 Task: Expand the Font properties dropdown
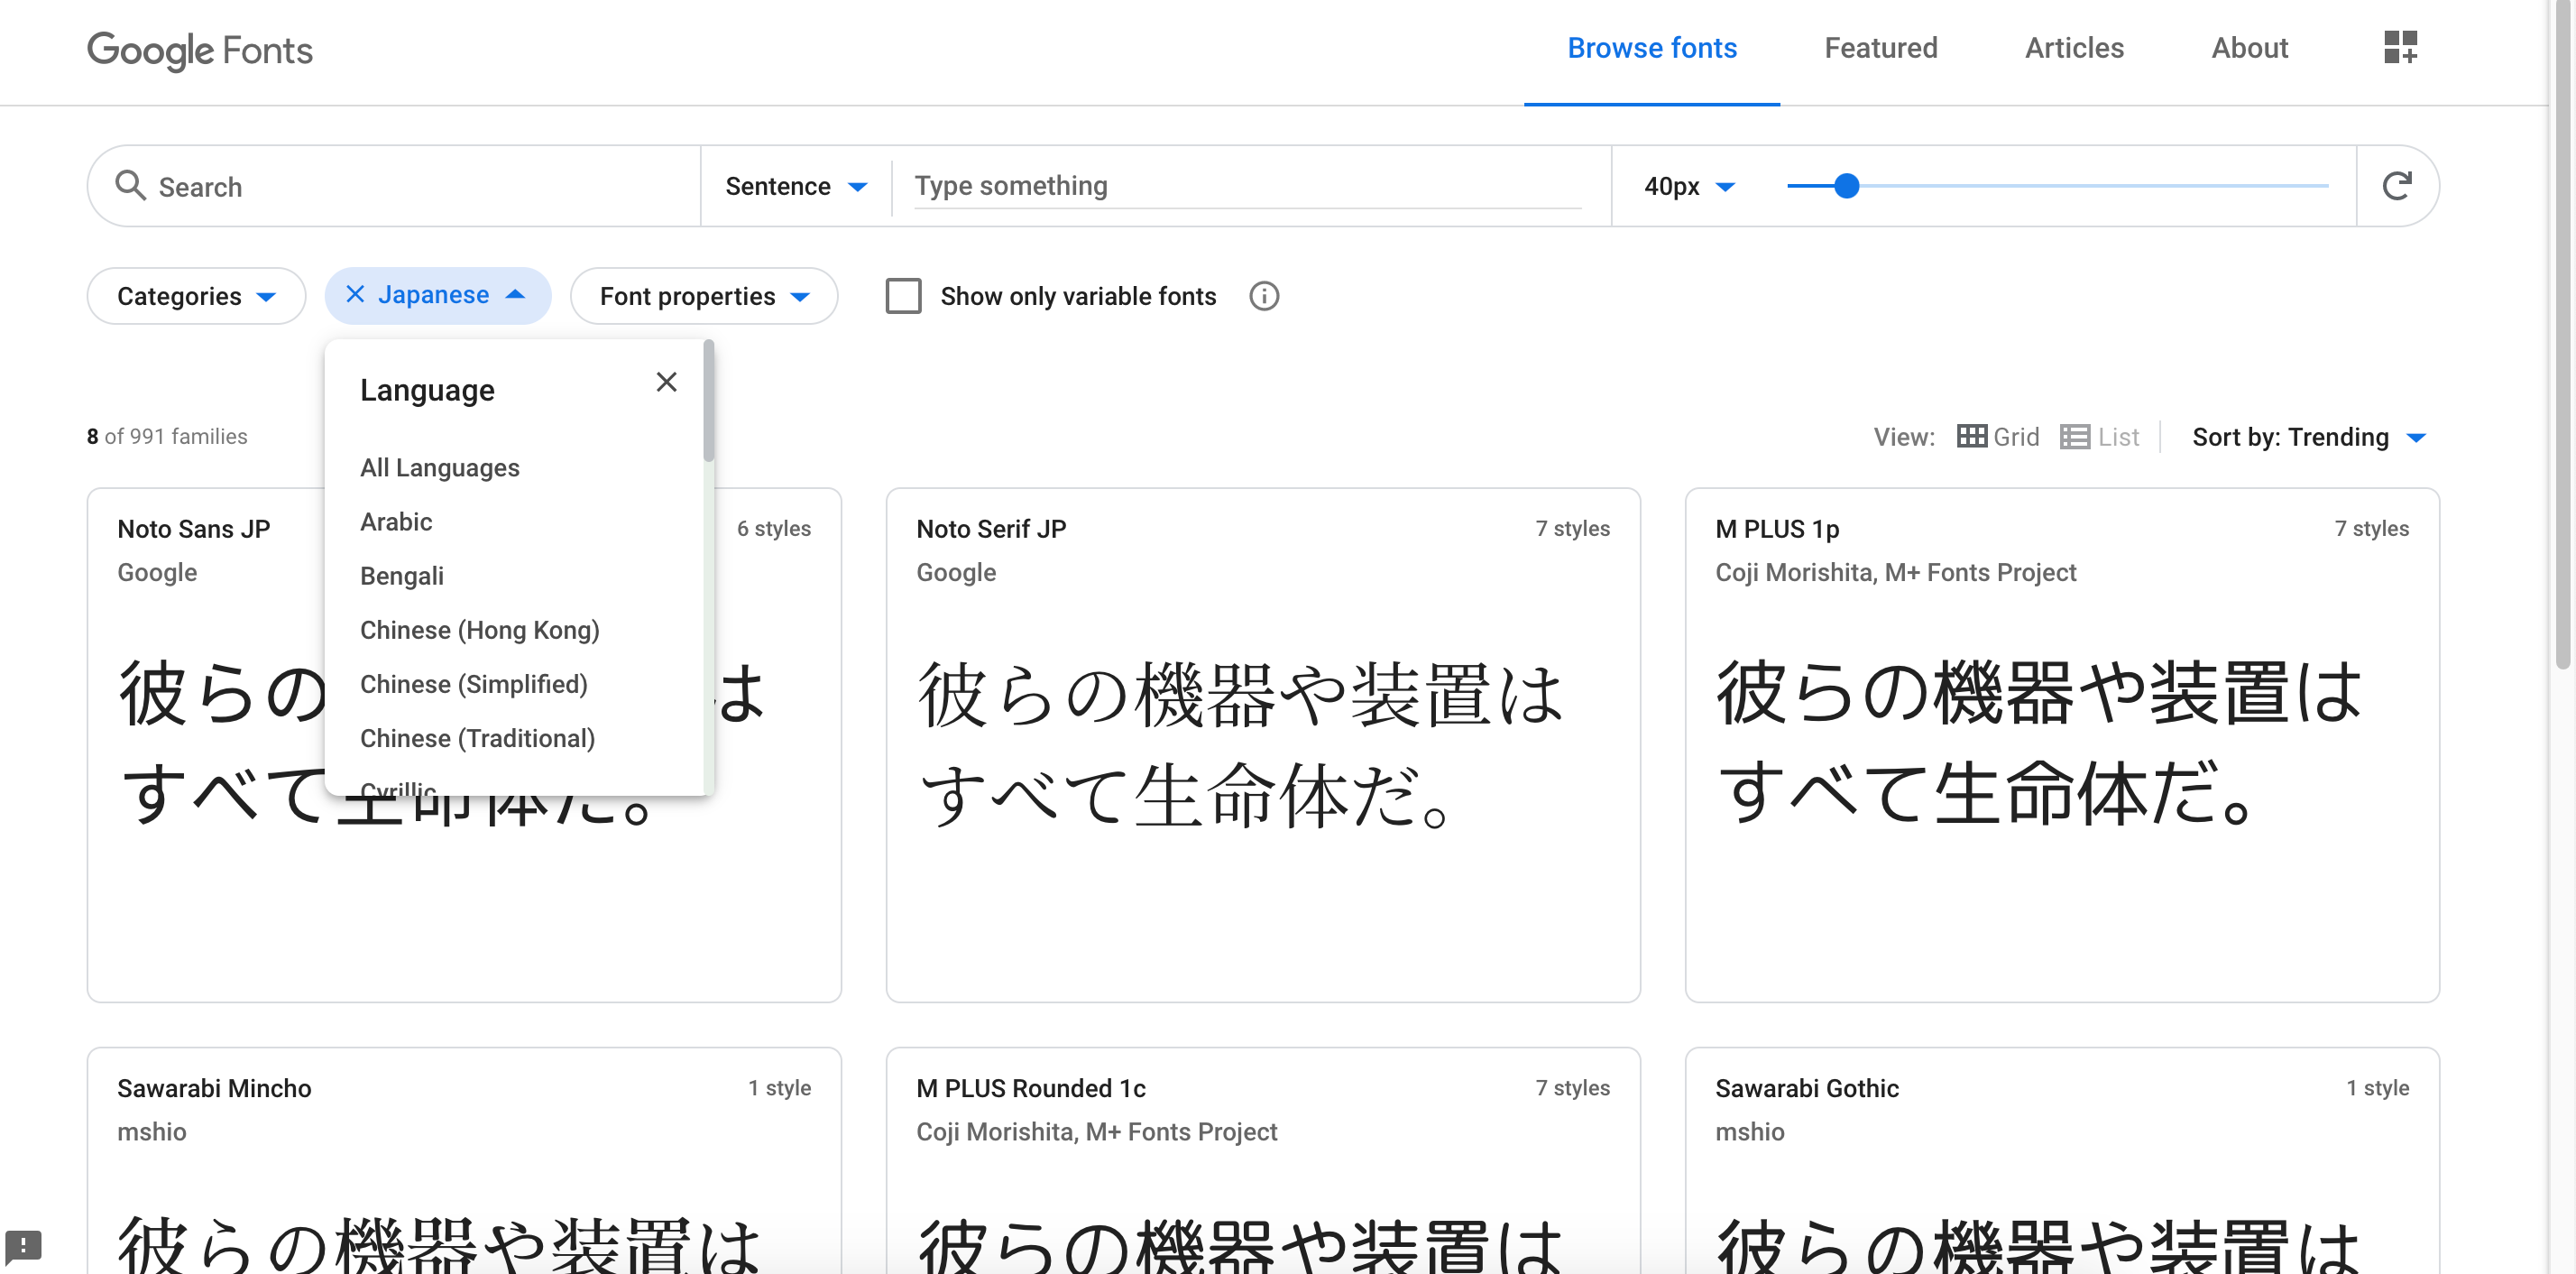pyautogui.click(x=703, y=295)
